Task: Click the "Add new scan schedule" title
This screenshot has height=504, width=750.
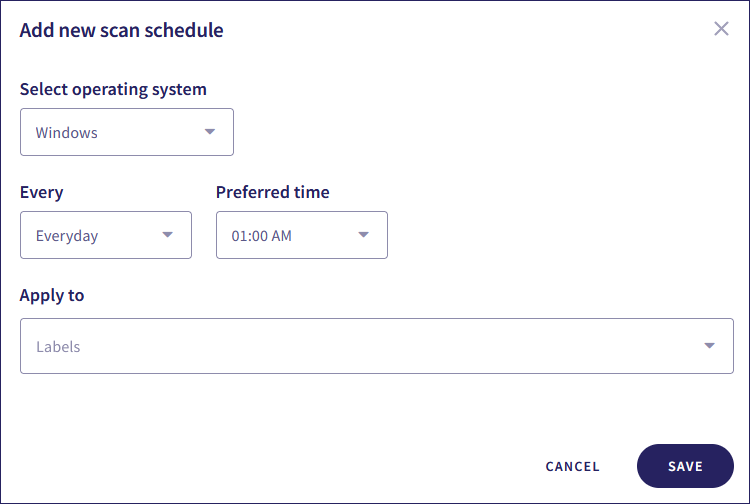Action: (x=121, y=30)
